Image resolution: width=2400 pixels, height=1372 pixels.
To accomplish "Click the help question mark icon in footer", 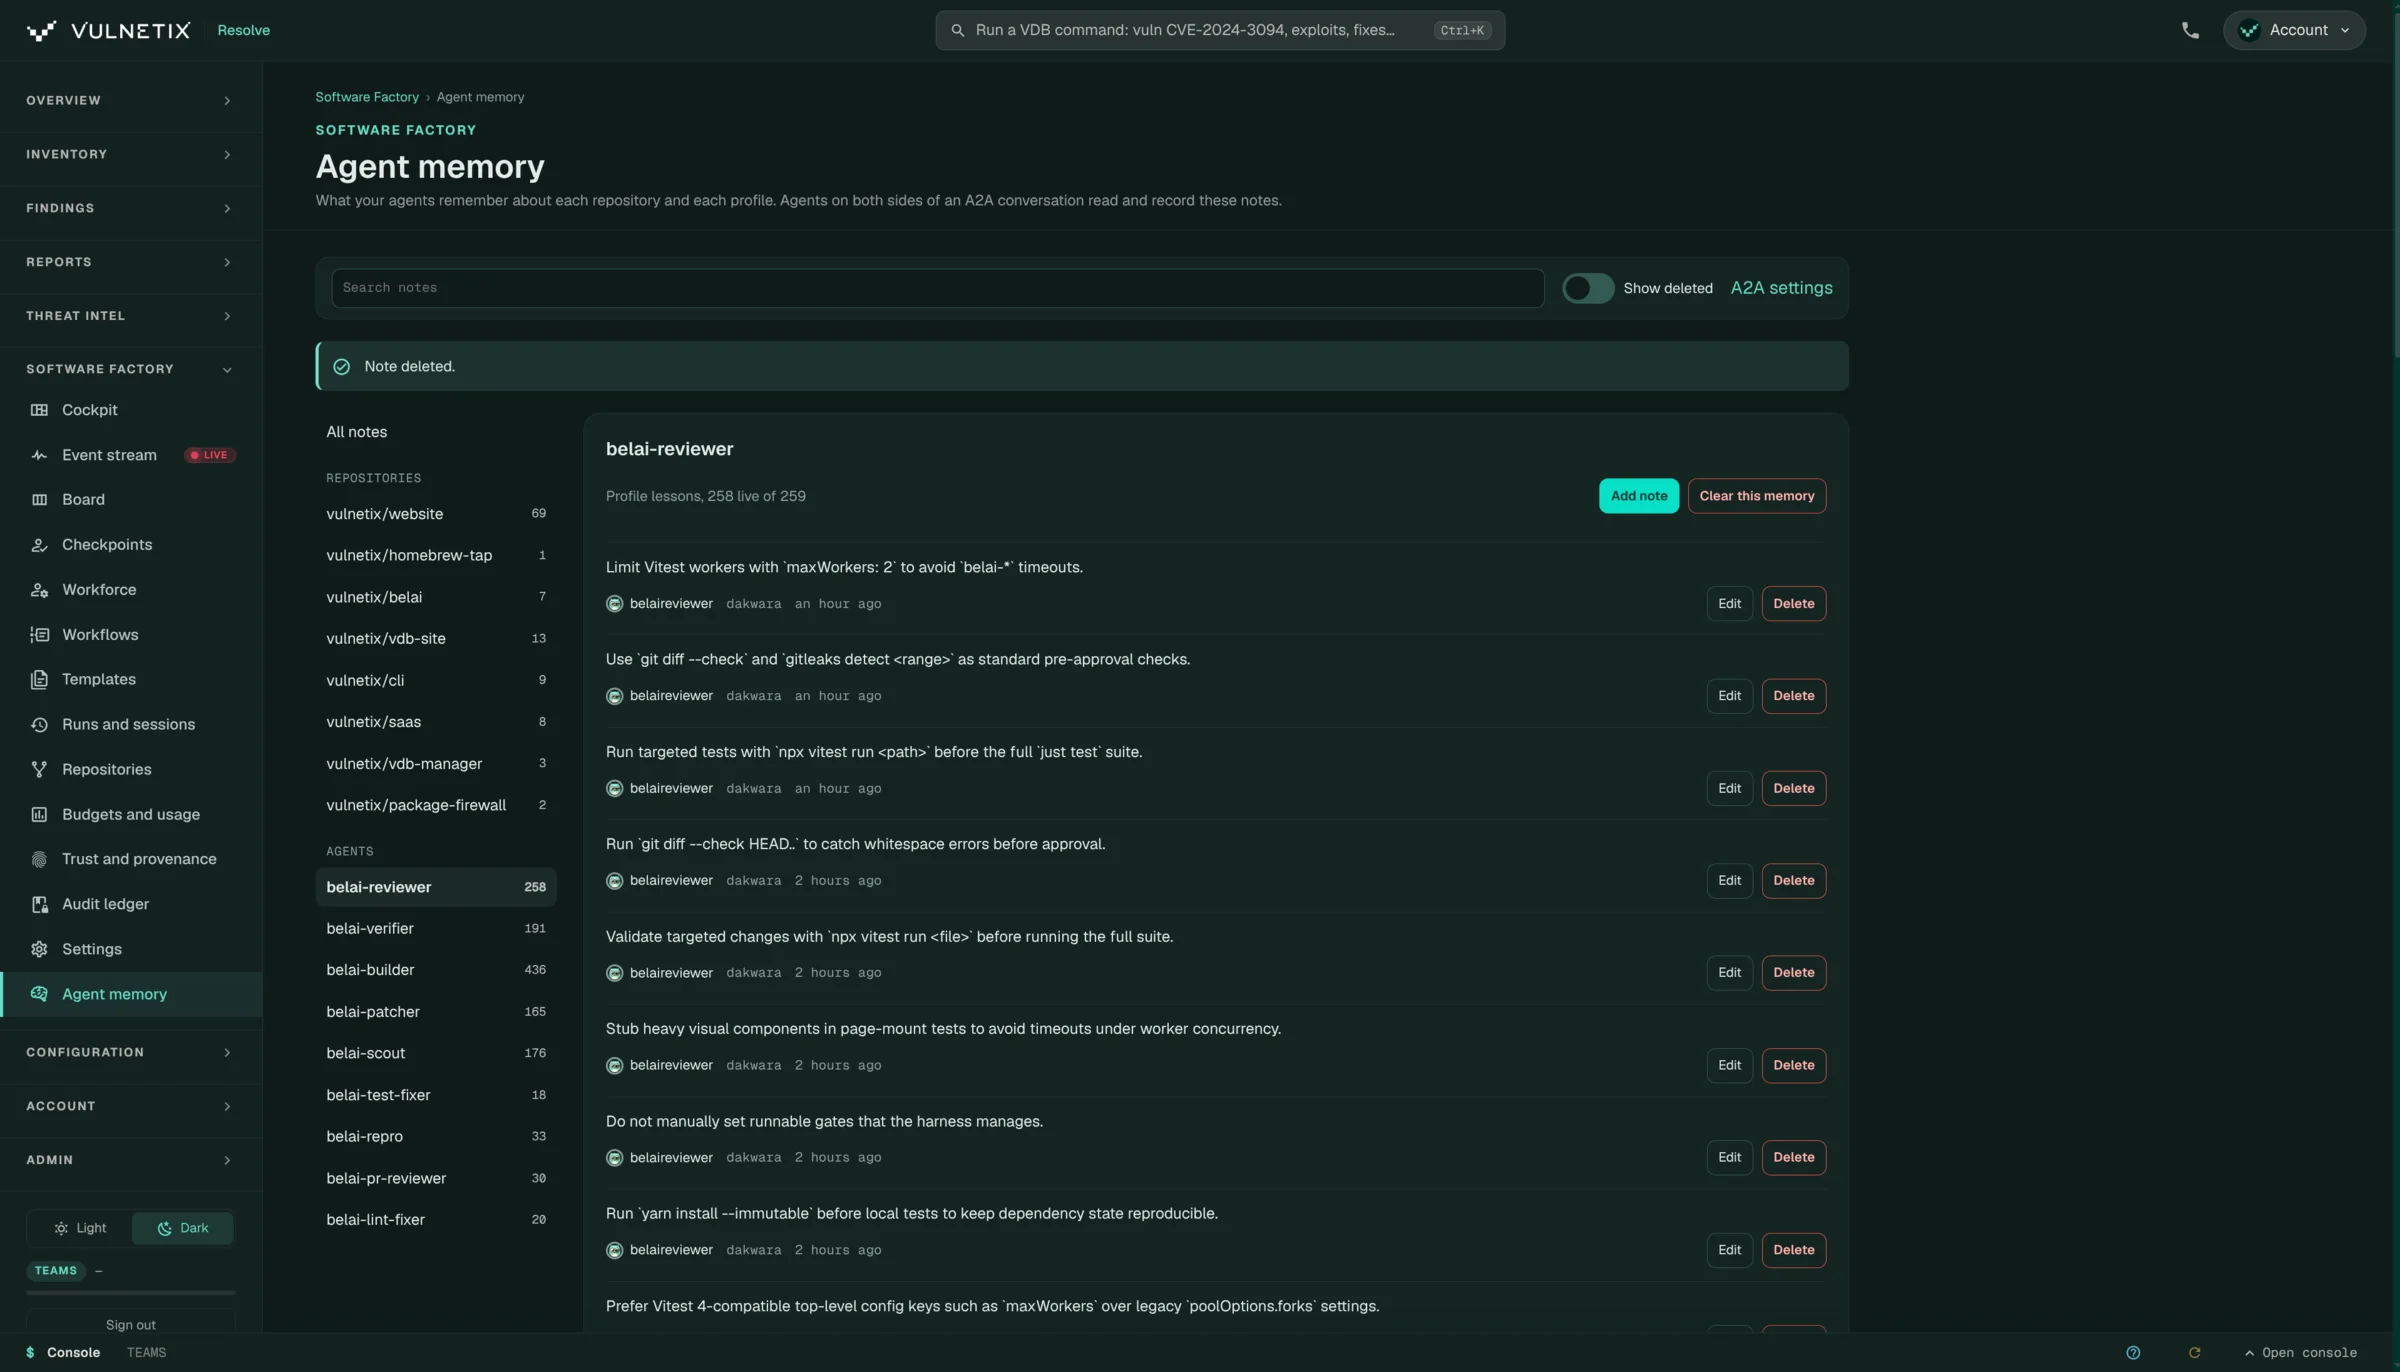I will pyautogui.click(x=2133, y=1353).
